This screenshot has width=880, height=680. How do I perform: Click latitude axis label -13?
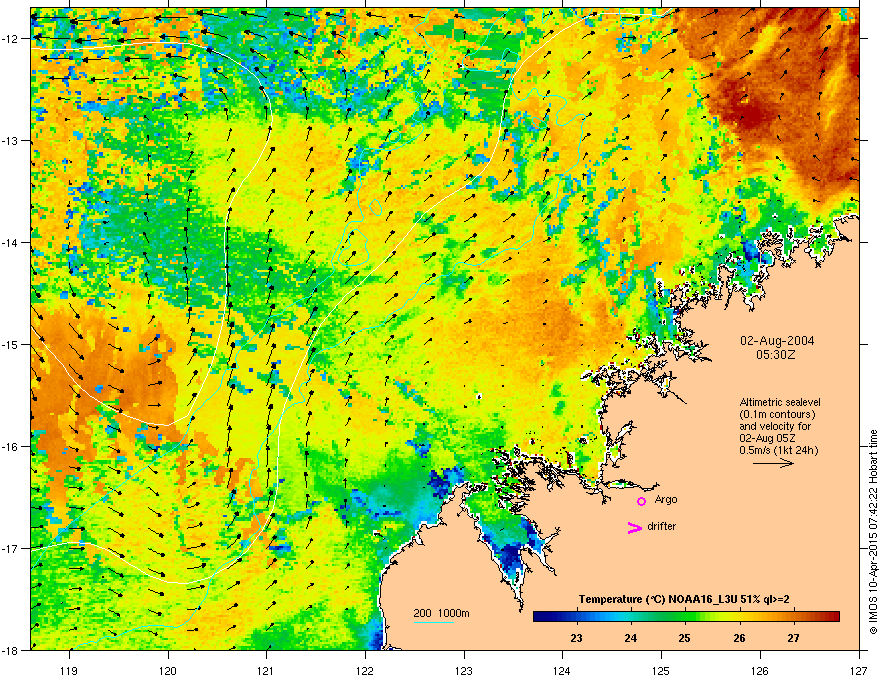click(11, 140)
